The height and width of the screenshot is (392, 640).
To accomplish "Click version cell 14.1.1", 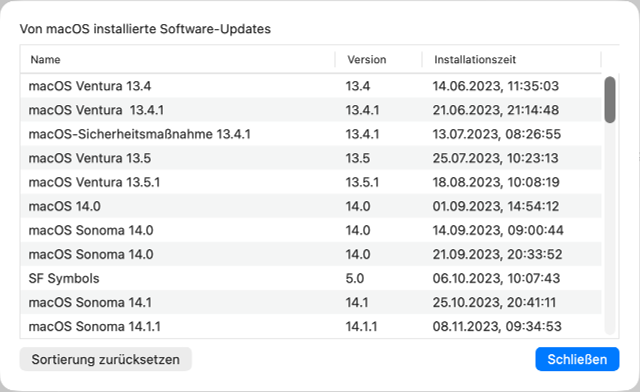I will pos(361,326).
